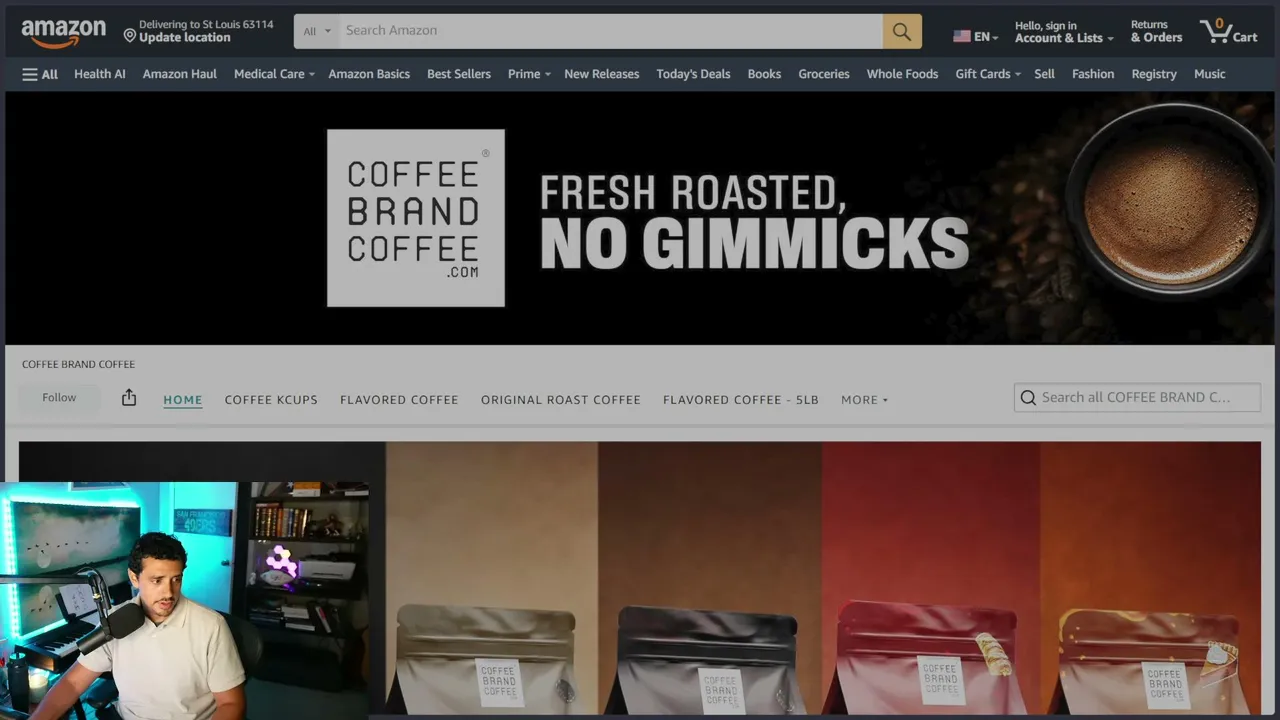
Task: Click the store search magnifier icon
Action: point(1028,398)
